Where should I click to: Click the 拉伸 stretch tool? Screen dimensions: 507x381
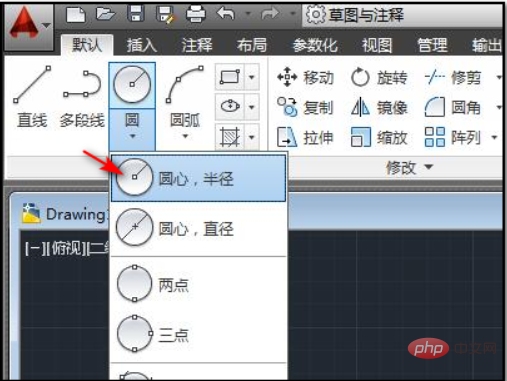[x=305, y=137]
